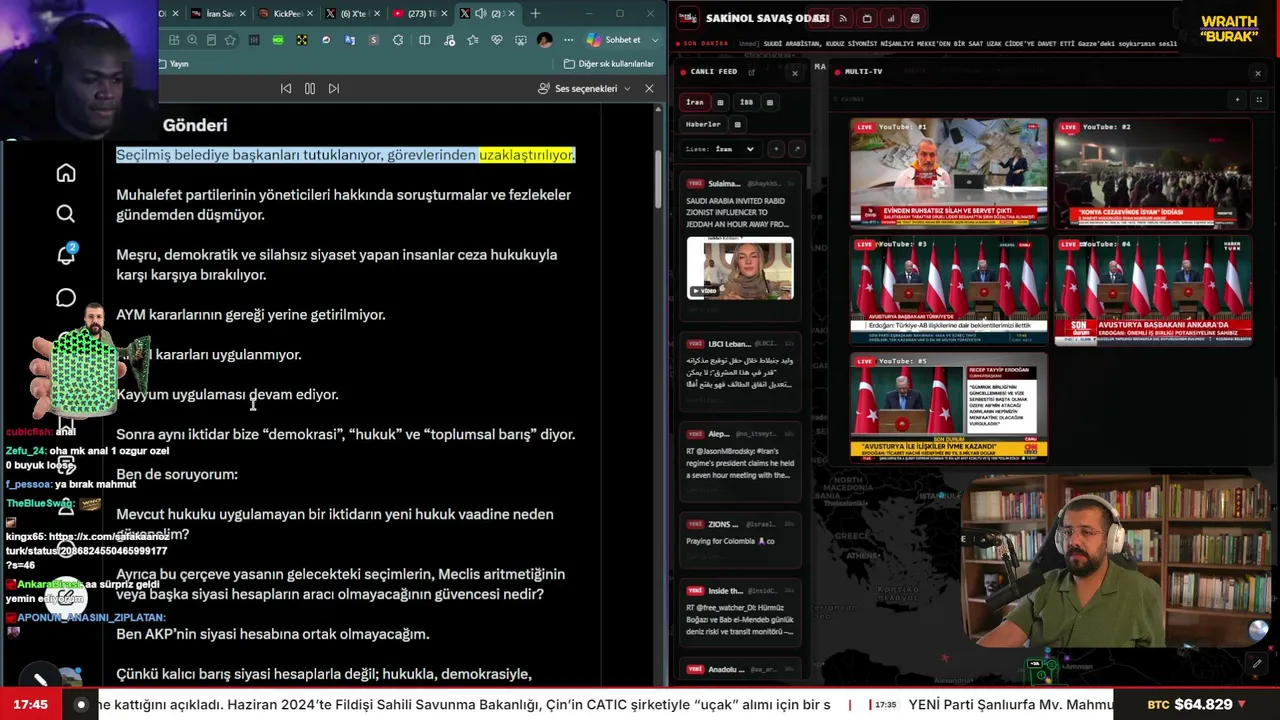Click the TV icon in Sakinol header
Image resolution: width=1280 pixels, height=720 pixels.
click(x=867, y=18)
